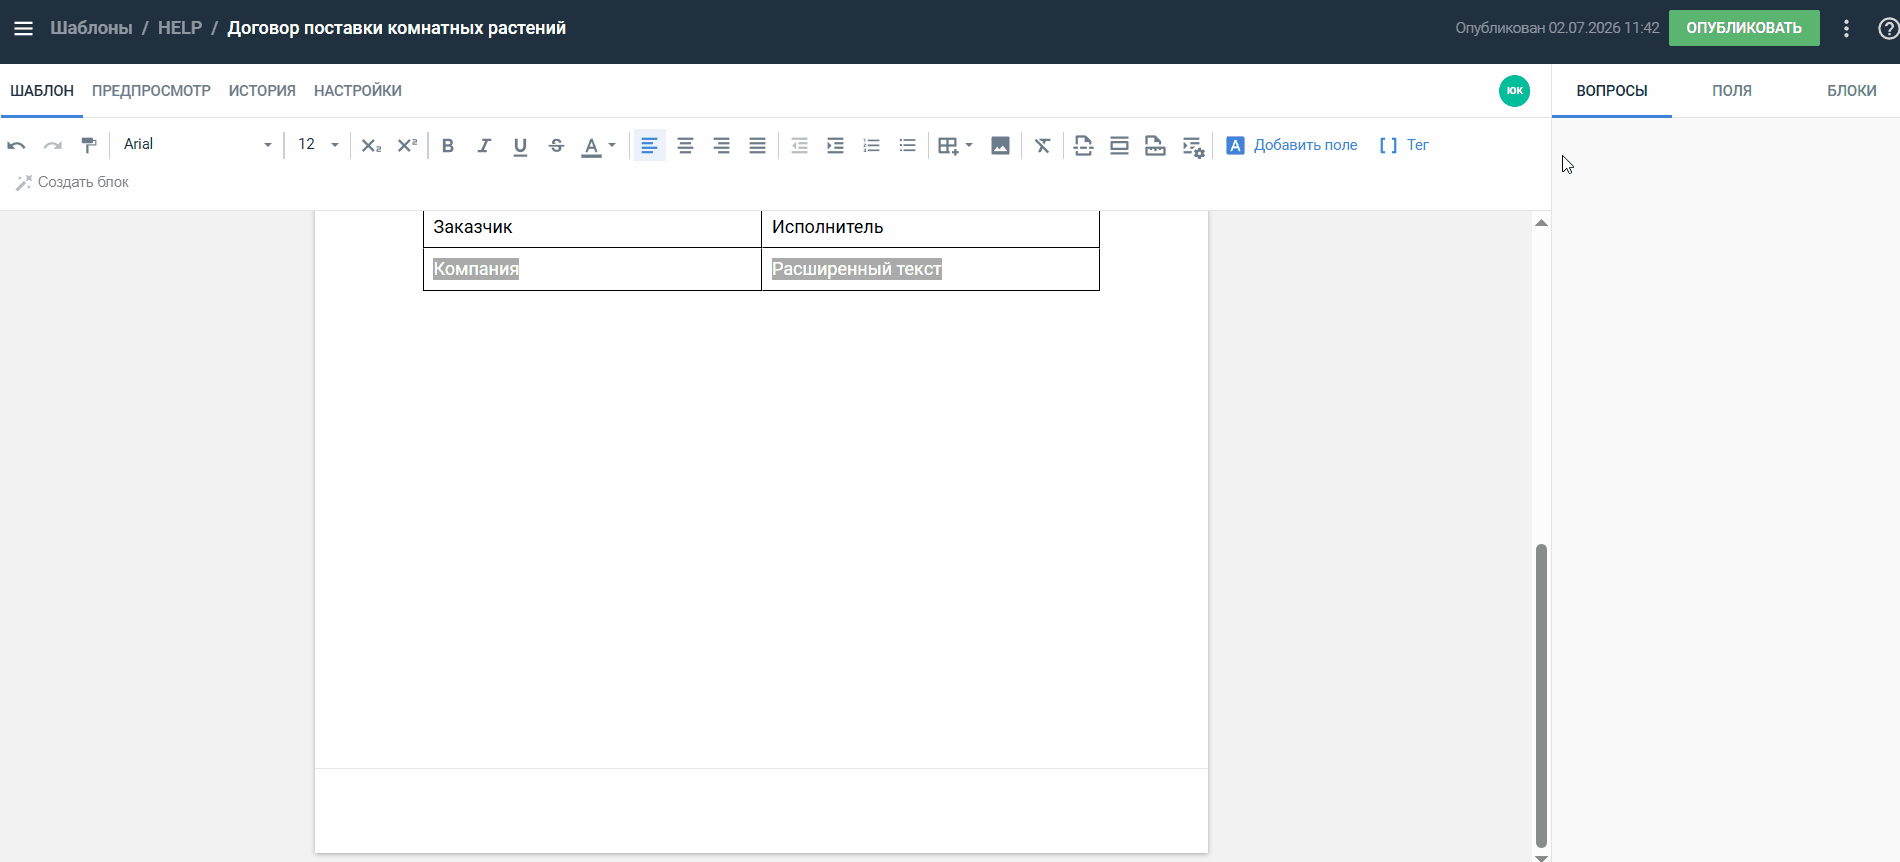Align text to the left
The image size is (1900, 862).
click(649, 146)
